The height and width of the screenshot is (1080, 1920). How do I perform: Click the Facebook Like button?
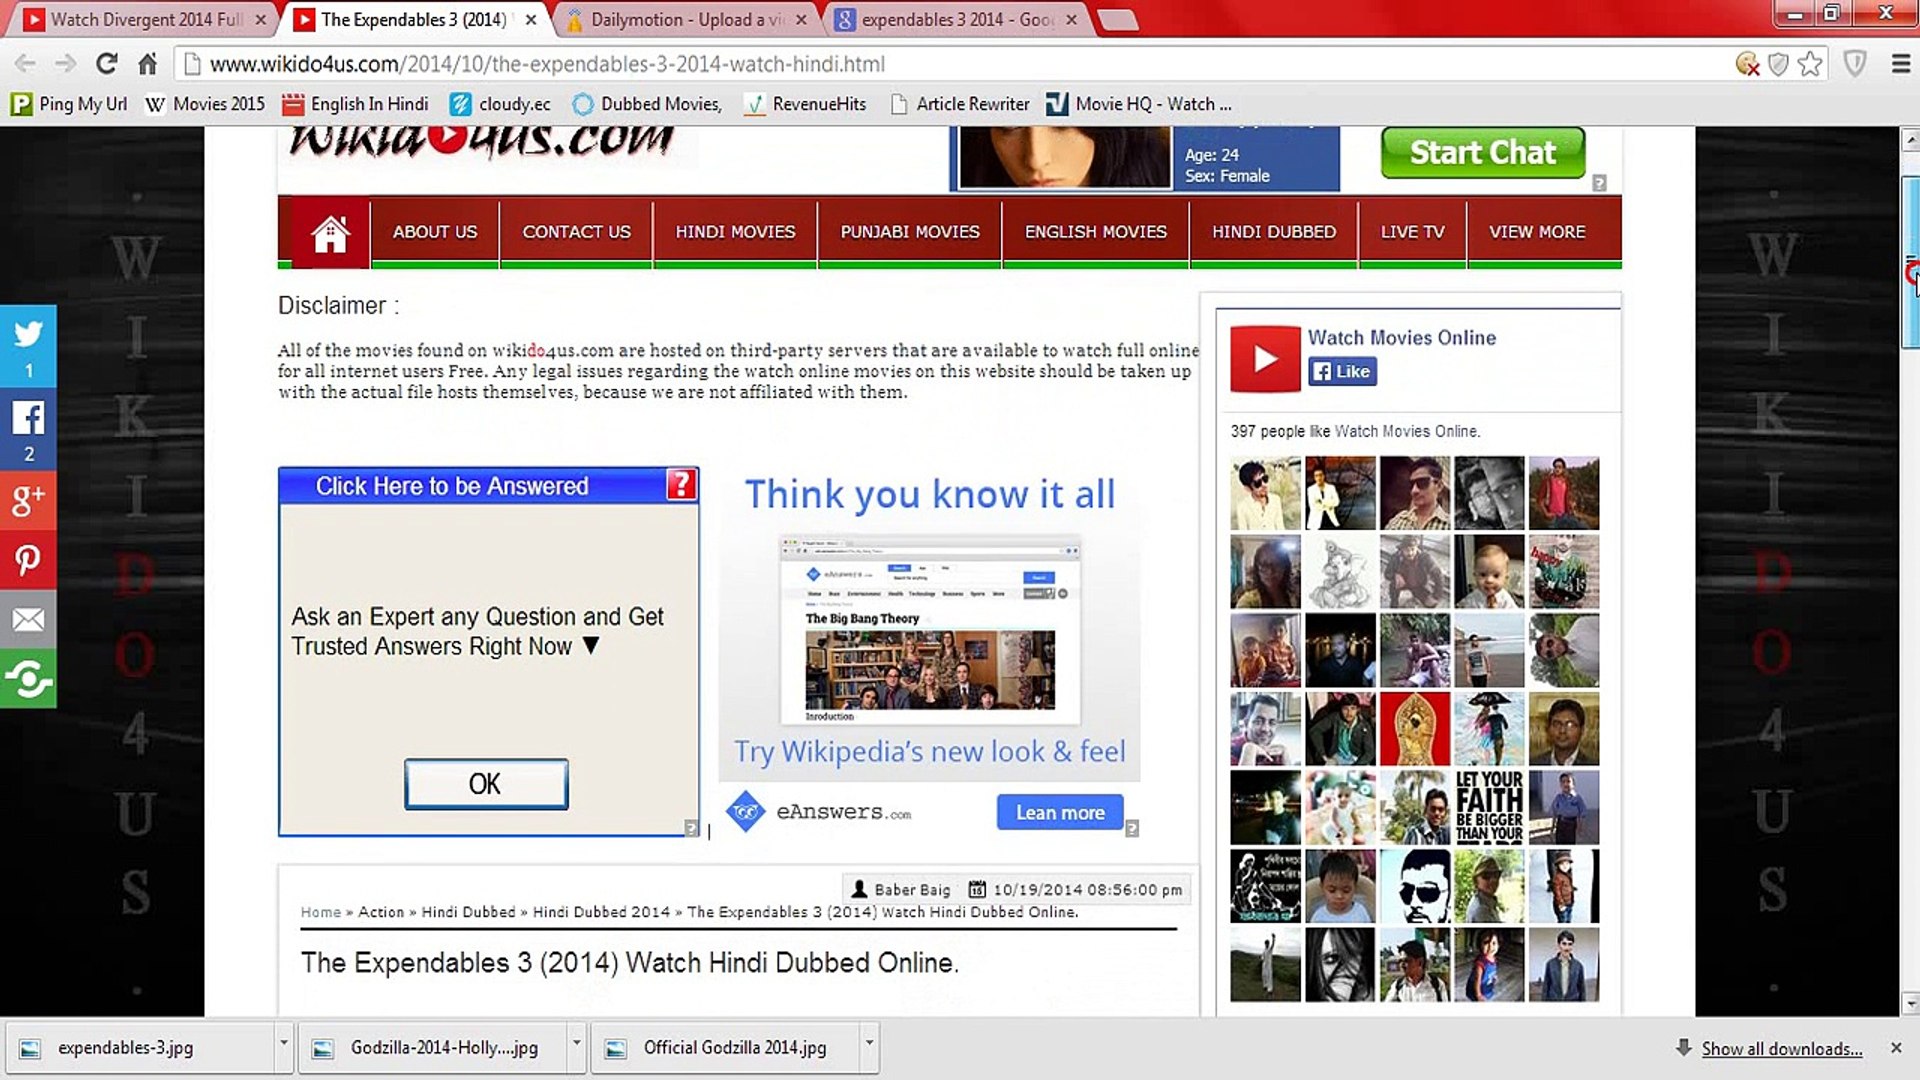click(1342, 371)
